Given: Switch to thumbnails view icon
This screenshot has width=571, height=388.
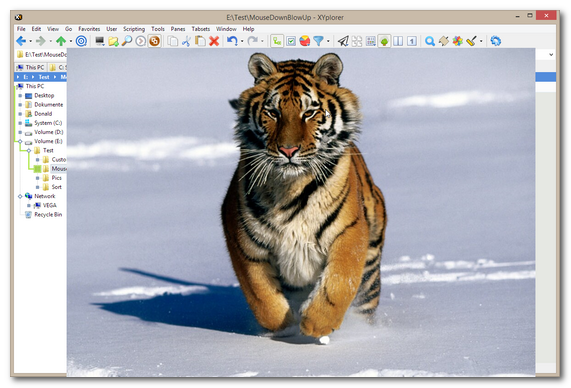Looking at the screenshot, I should (357, 41).
